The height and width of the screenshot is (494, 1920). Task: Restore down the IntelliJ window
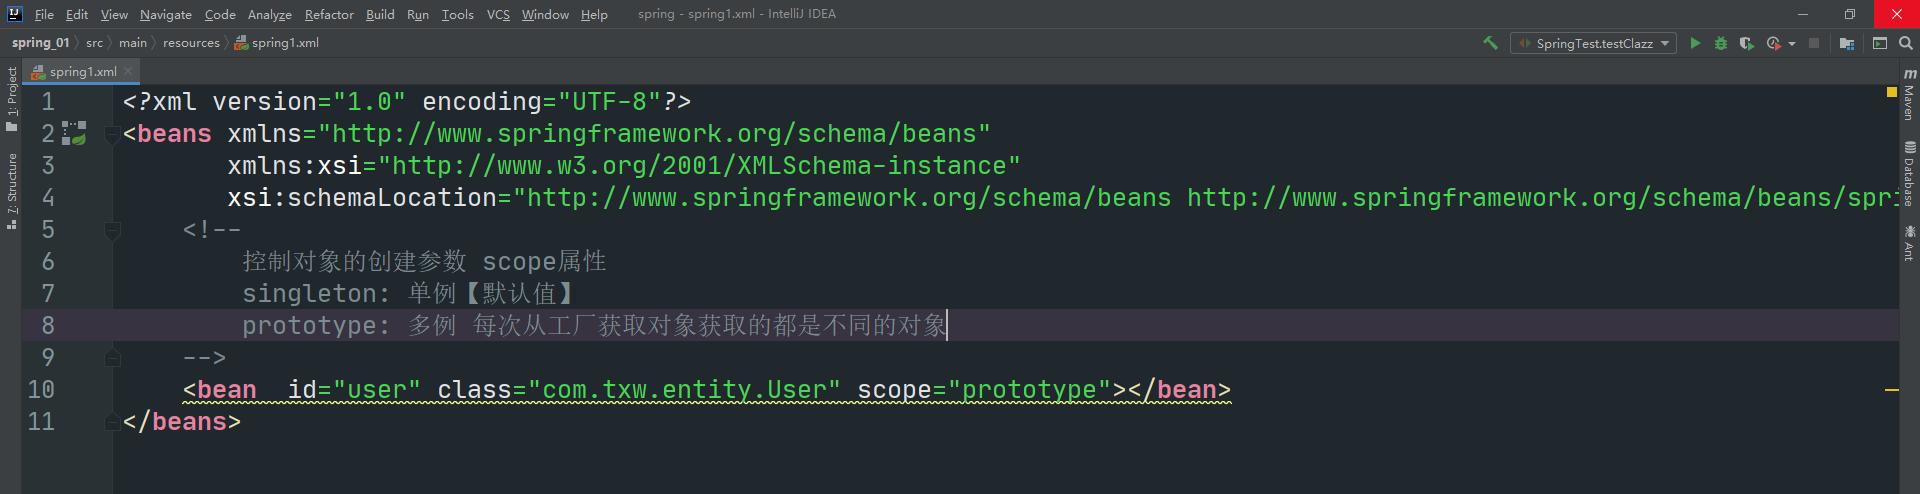[x=1850, y=14]
